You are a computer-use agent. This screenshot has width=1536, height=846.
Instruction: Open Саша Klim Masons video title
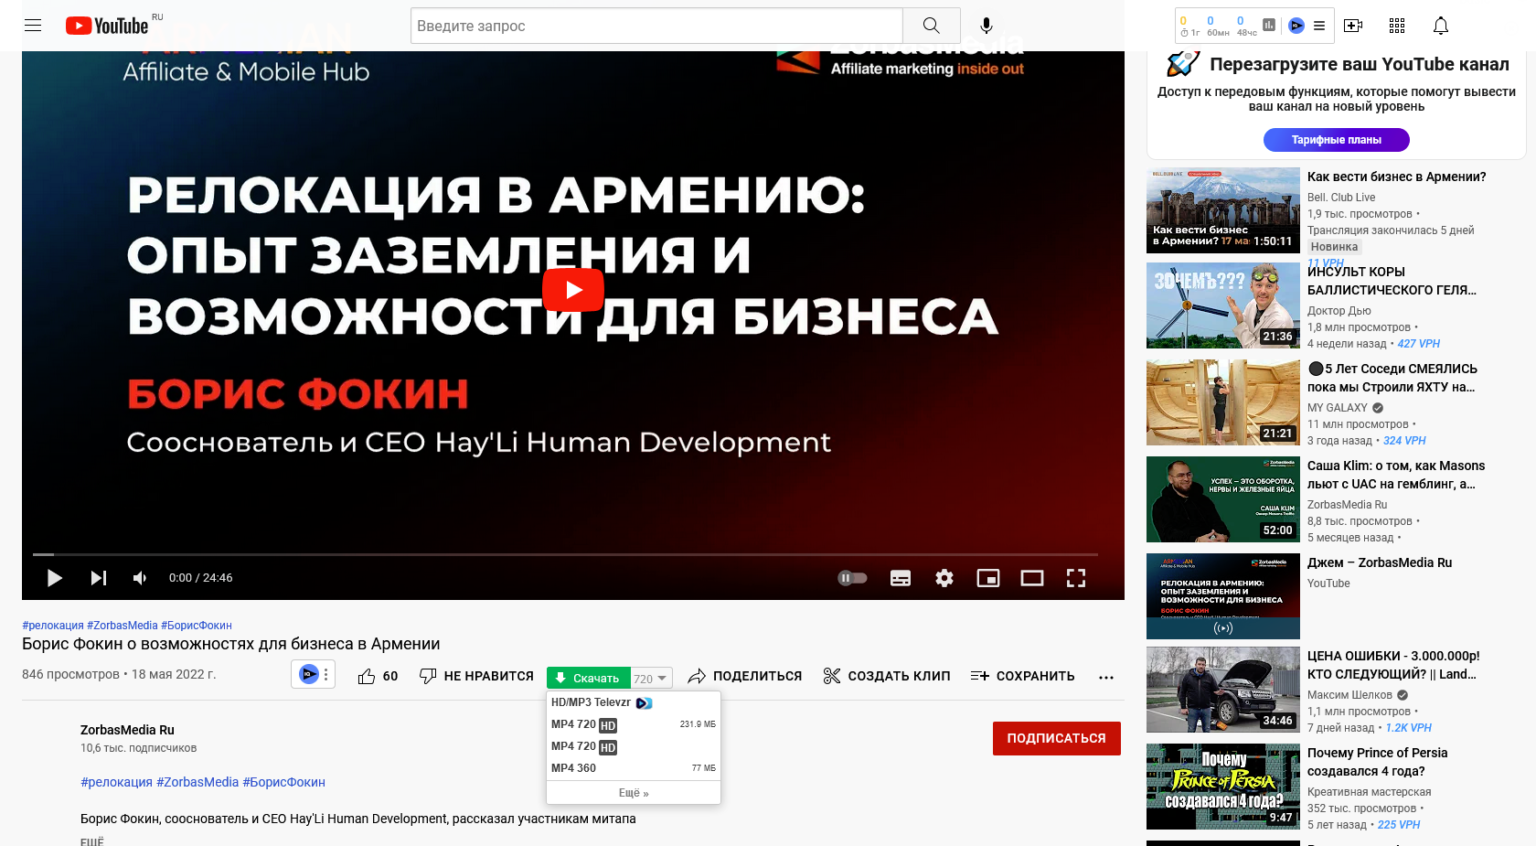(1396, 475)
